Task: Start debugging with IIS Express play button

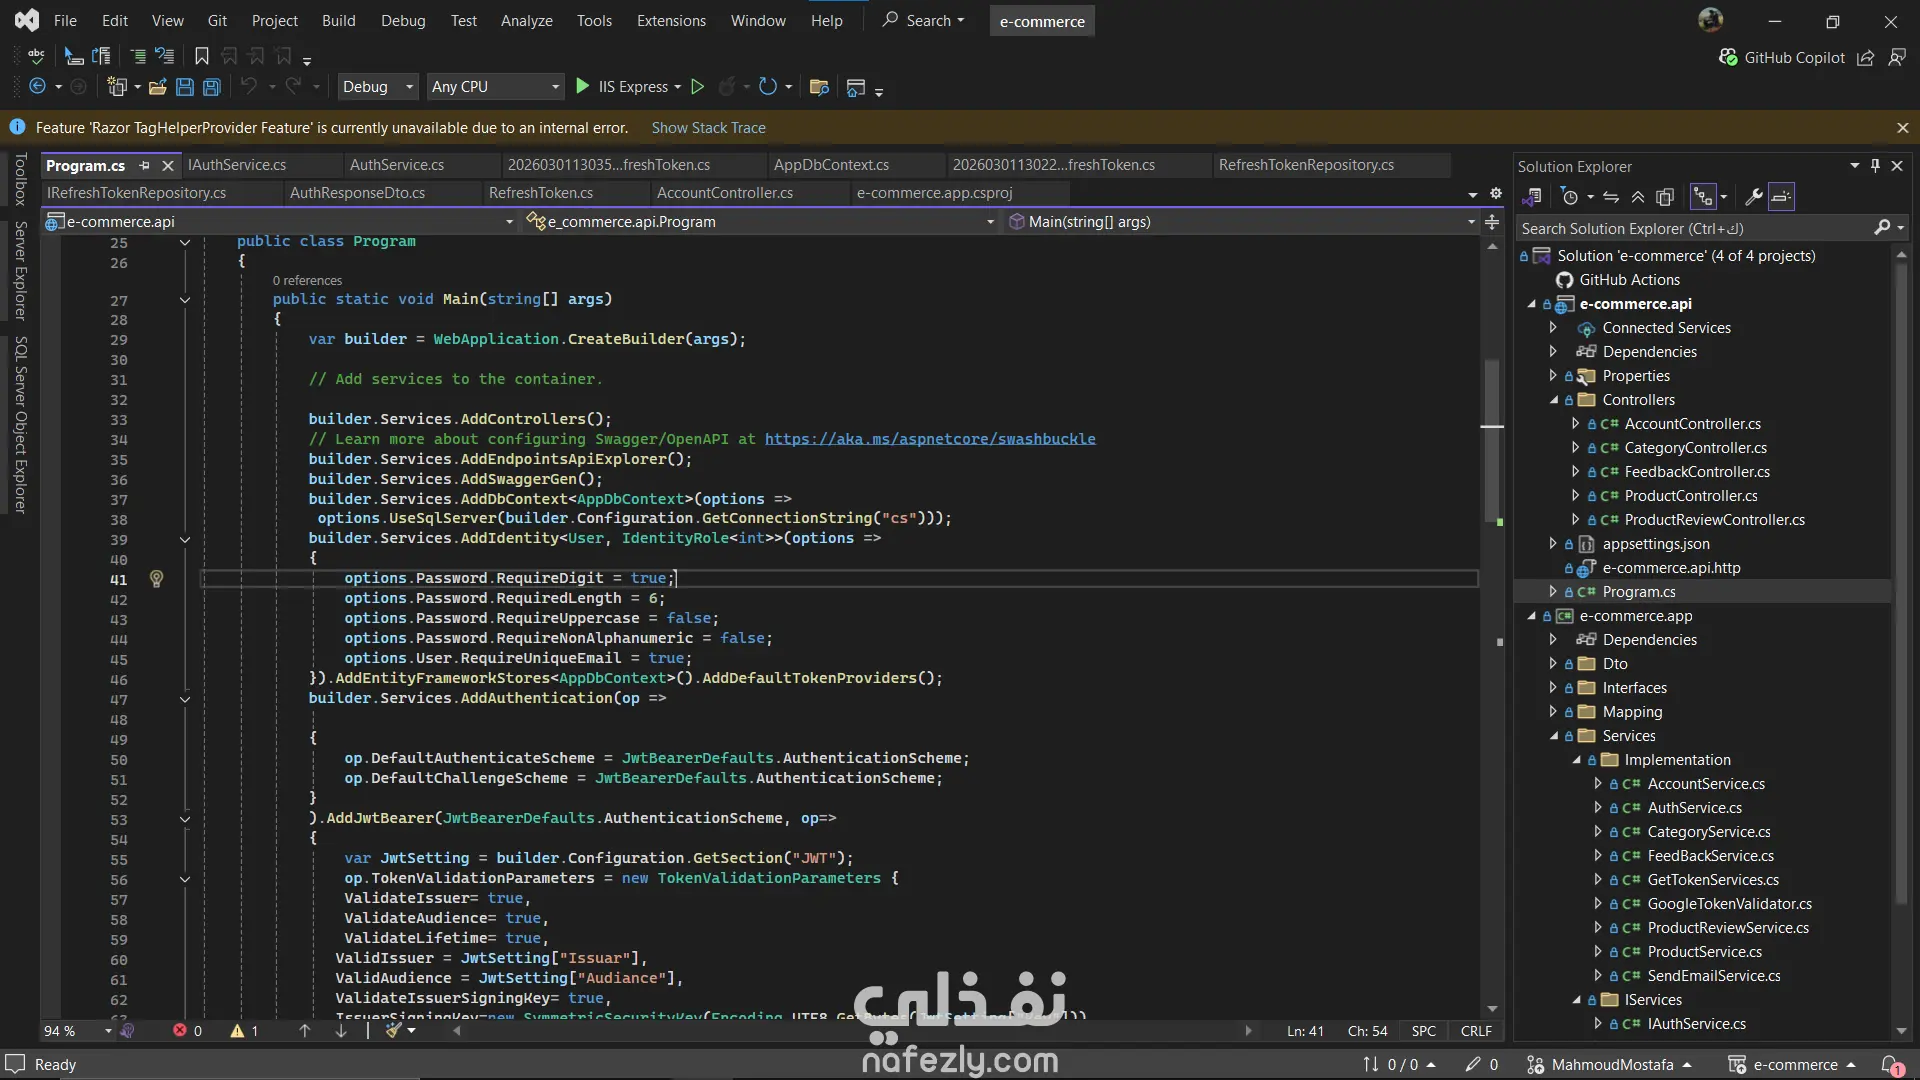Action: coord(582,87)
